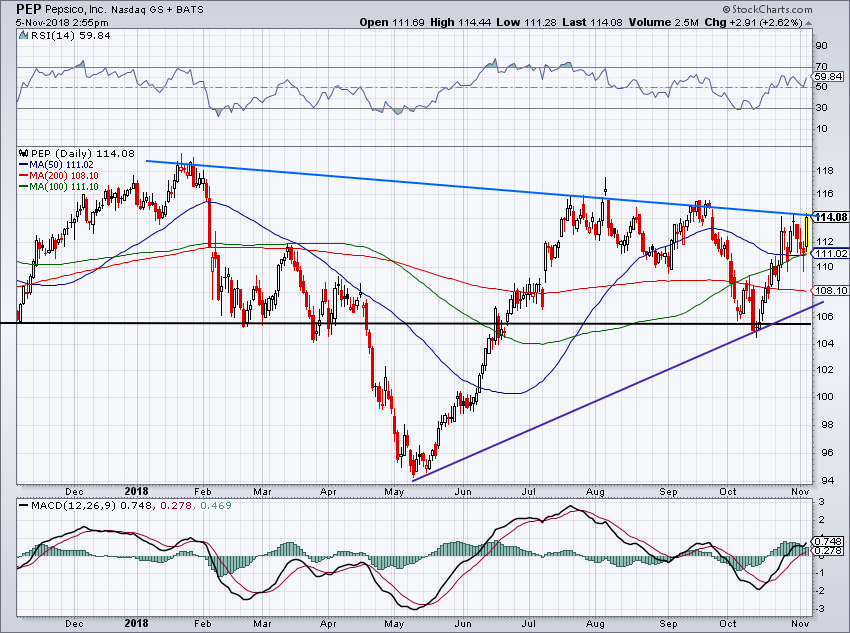Click the 116 price axis label
The width and height of the screenshot is (850, 633).
825,193
